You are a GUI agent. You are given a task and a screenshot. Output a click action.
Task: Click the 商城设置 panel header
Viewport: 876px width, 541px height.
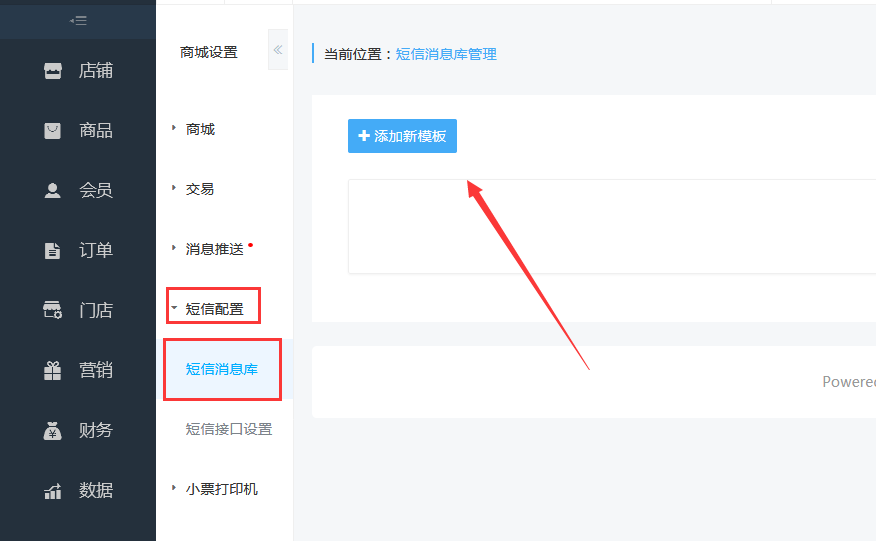tap(208, 52)
